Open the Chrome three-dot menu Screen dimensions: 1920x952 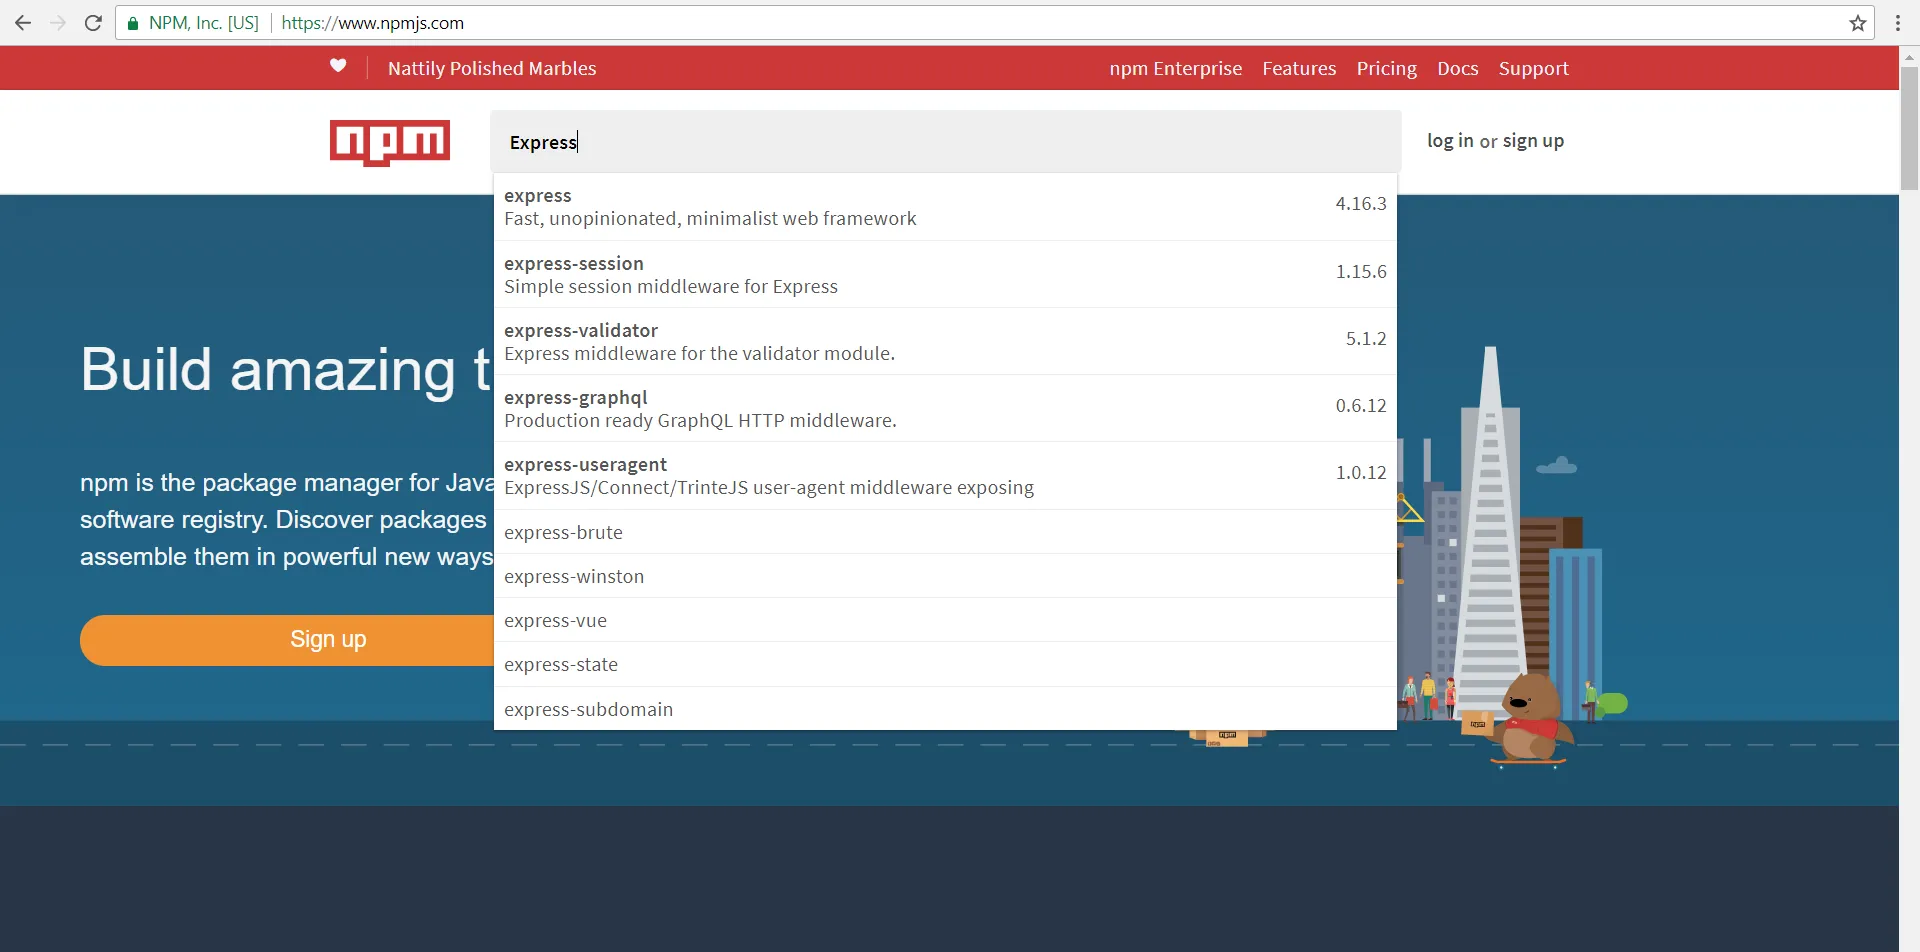click(1898, 23)
